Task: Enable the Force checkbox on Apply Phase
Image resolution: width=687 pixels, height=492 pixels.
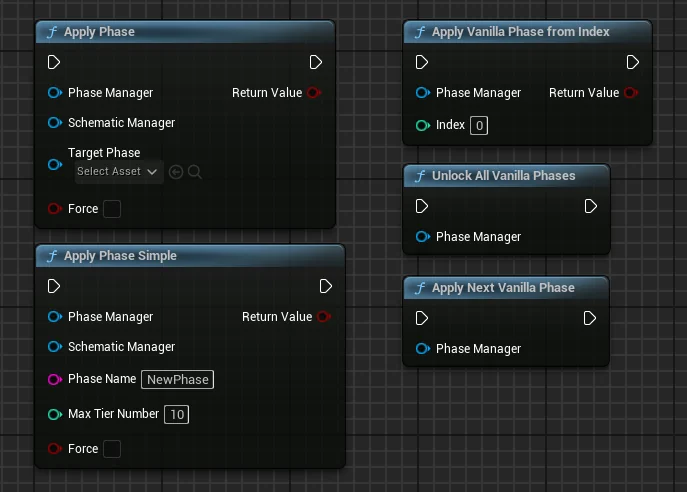Action: [x=112, y=209]
